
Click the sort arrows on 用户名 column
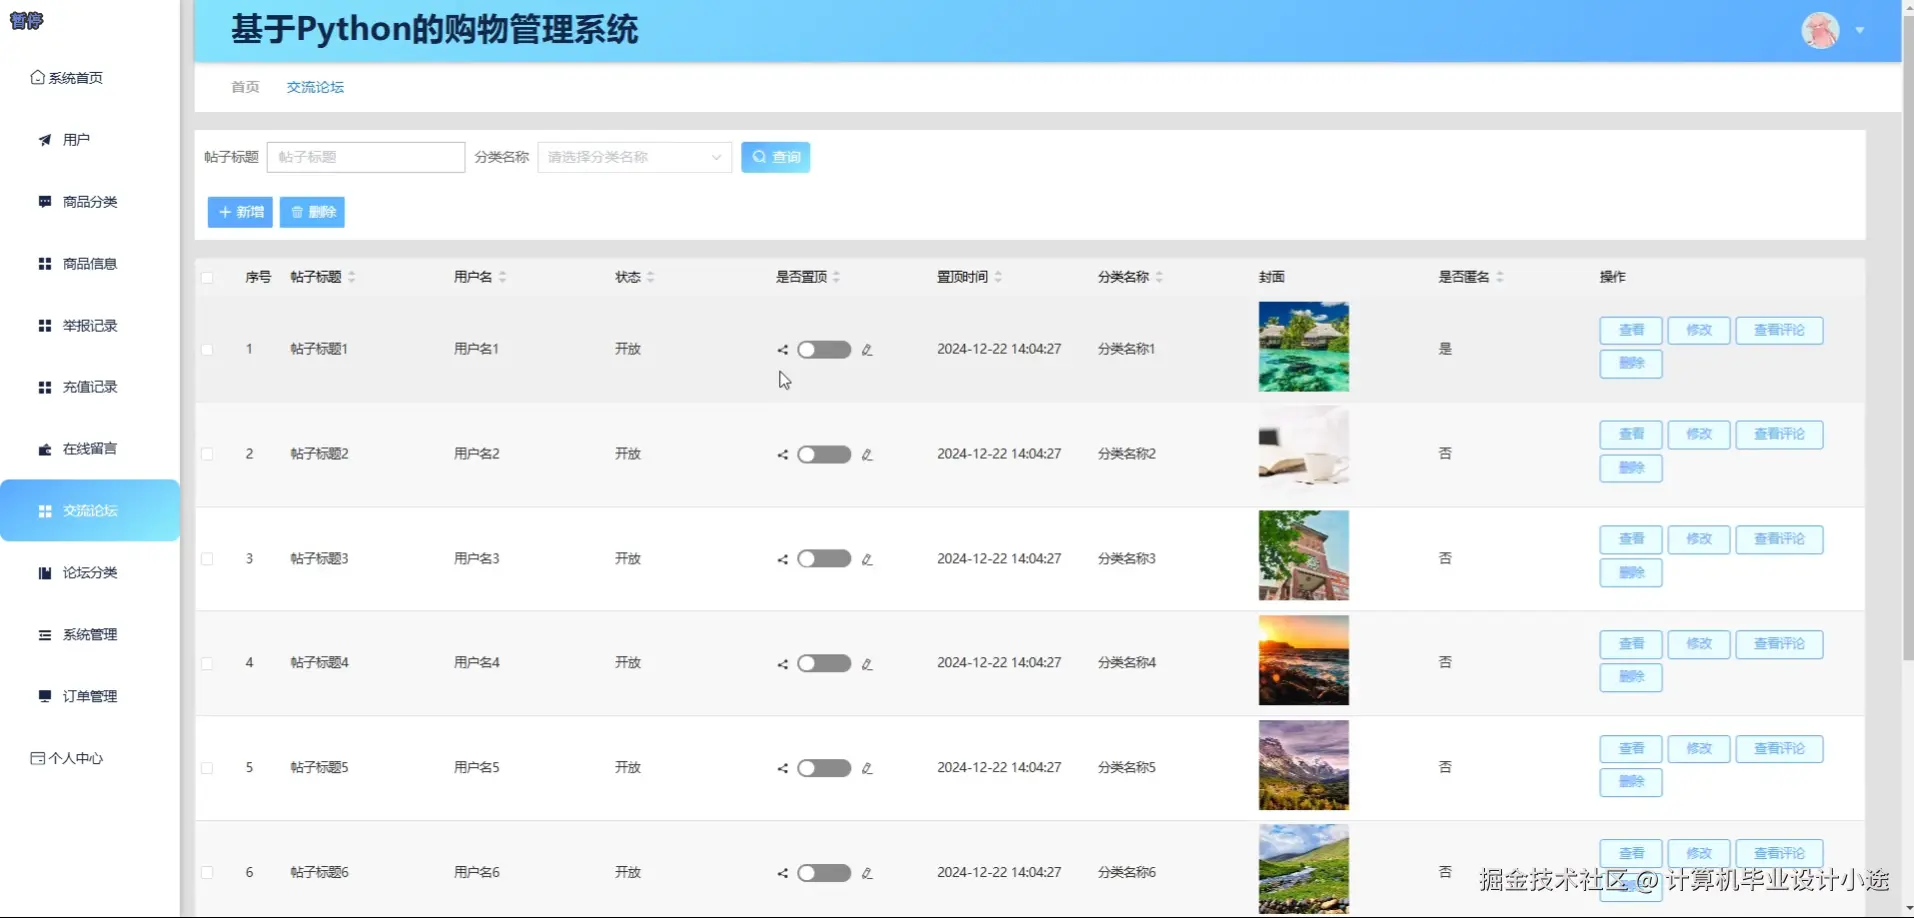click(503, 277)
